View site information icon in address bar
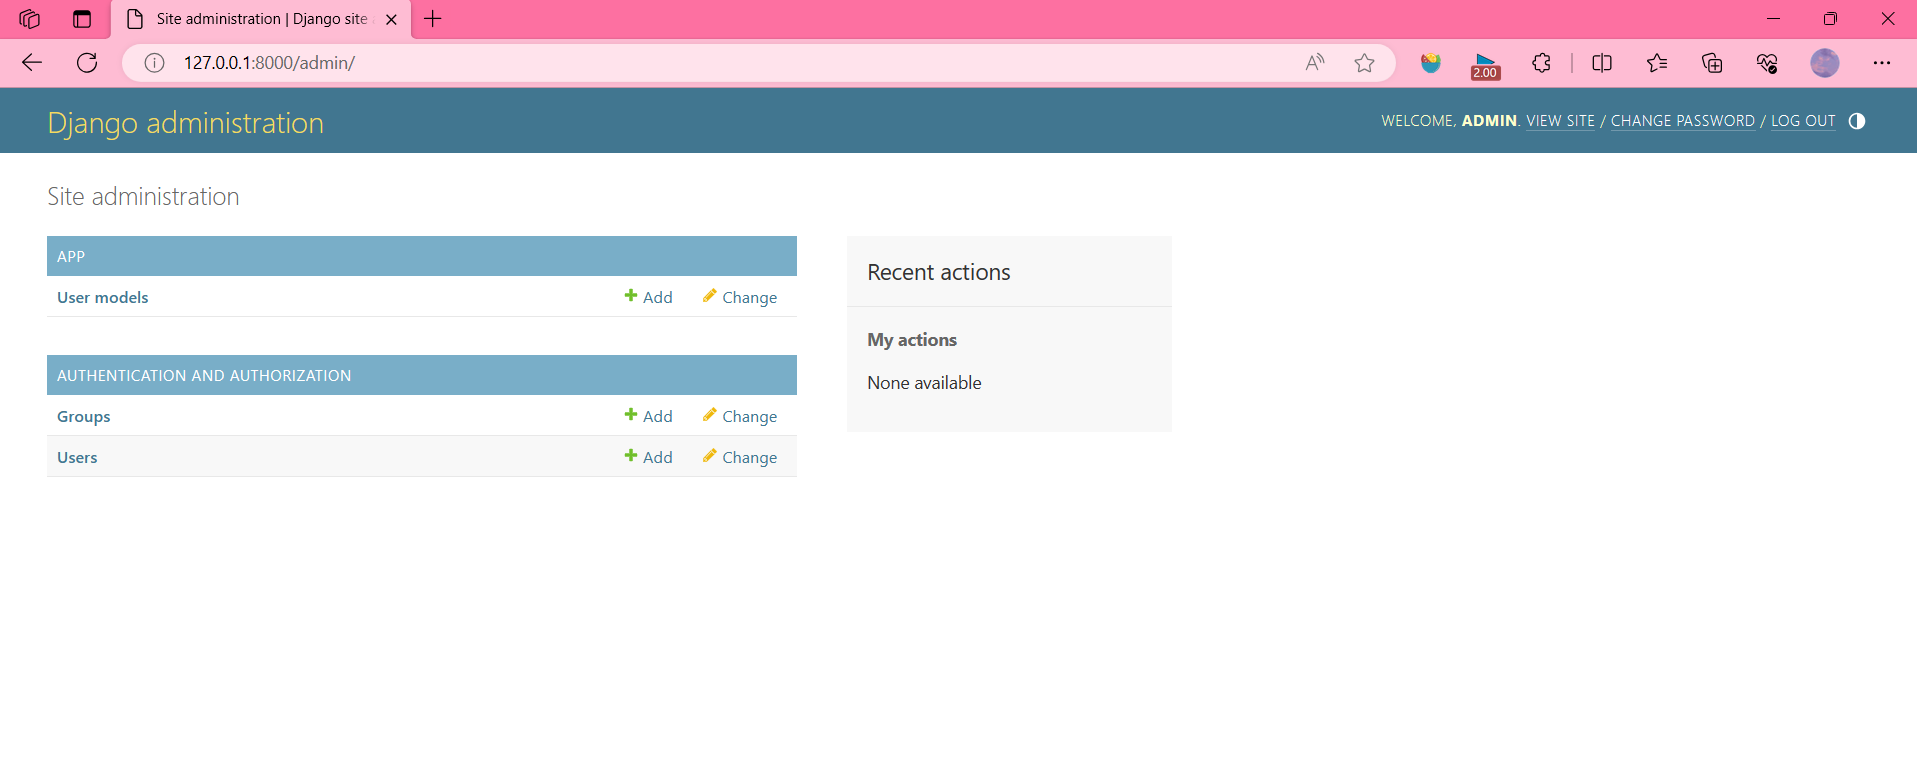This screenshot has width=1917, height=781. (x=154, y=63)
